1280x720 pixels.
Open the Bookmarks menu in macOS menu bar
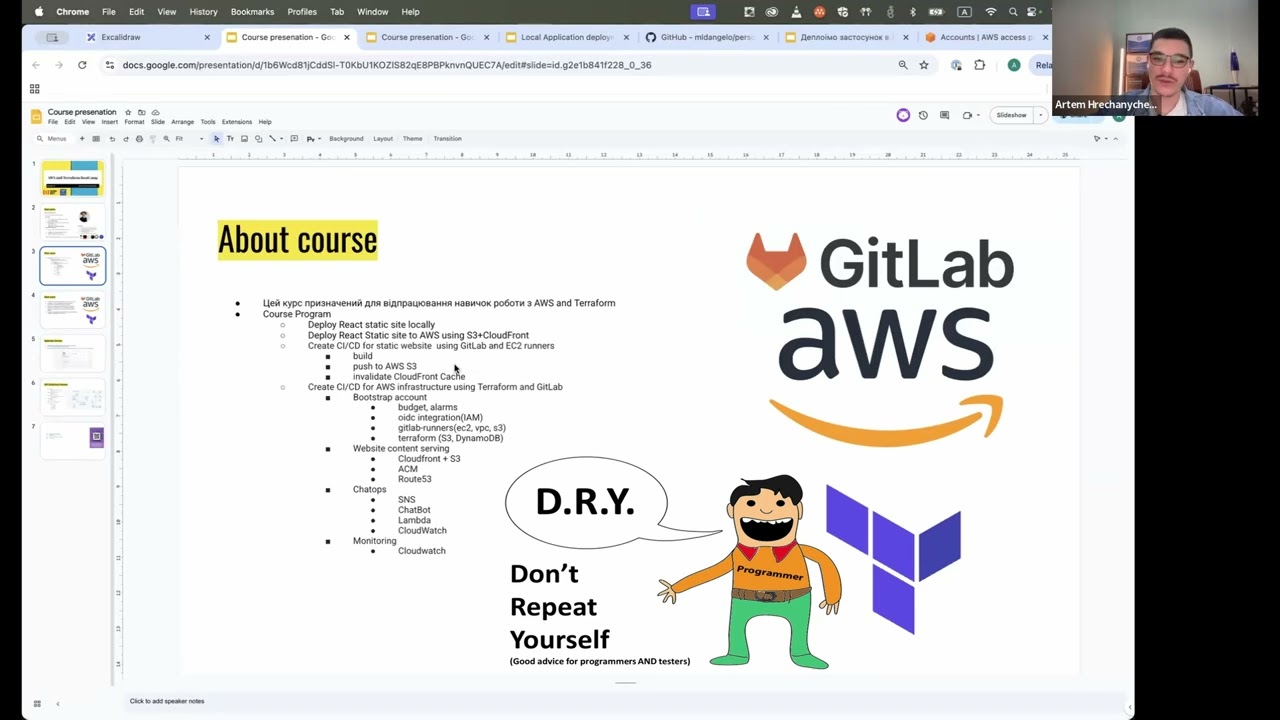coord(252,12)
